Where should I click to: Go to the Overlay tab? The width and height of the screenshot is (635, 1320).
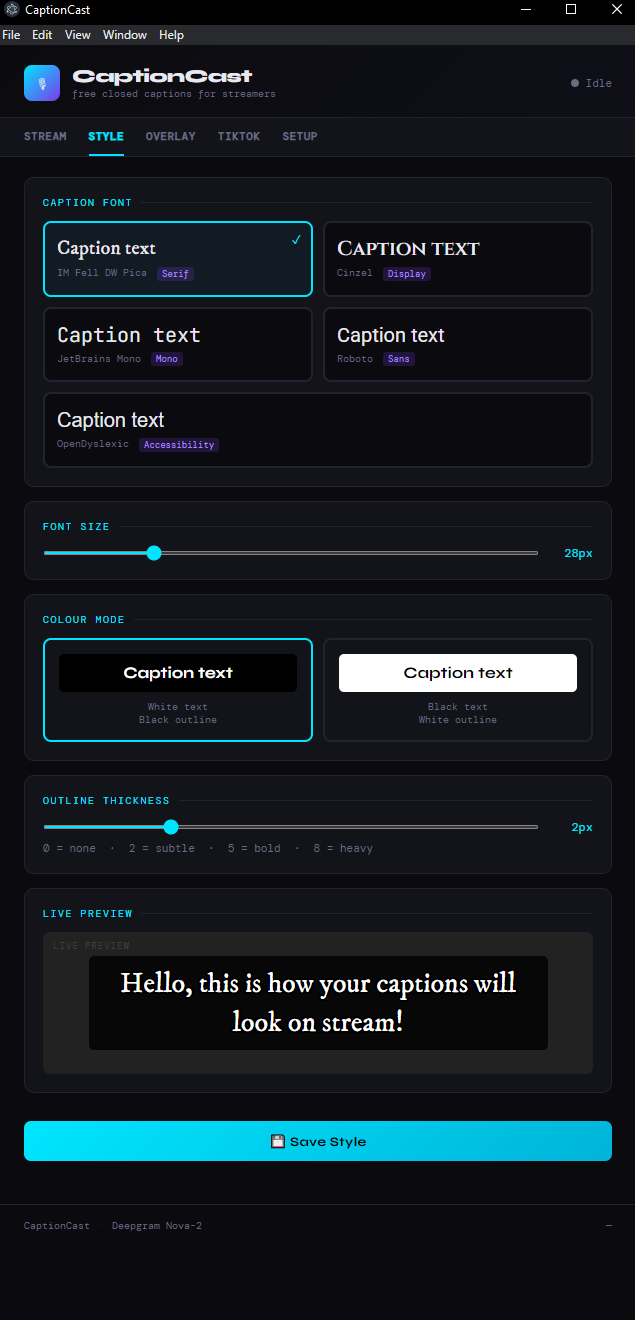[170, 136]
